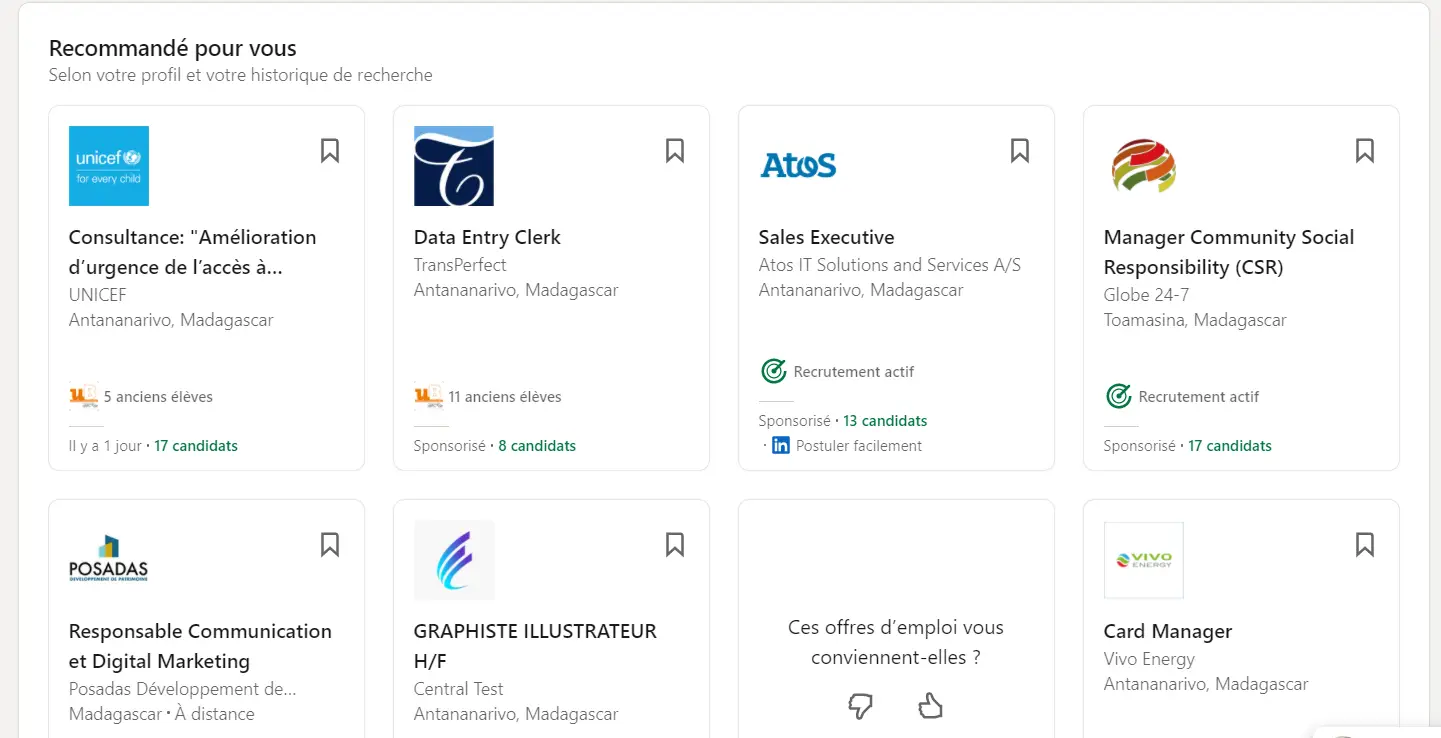Click the '13 candidats' text
Image resolution: width=1441 pixels, height=738 pixels.
click(x=885, y=421)
